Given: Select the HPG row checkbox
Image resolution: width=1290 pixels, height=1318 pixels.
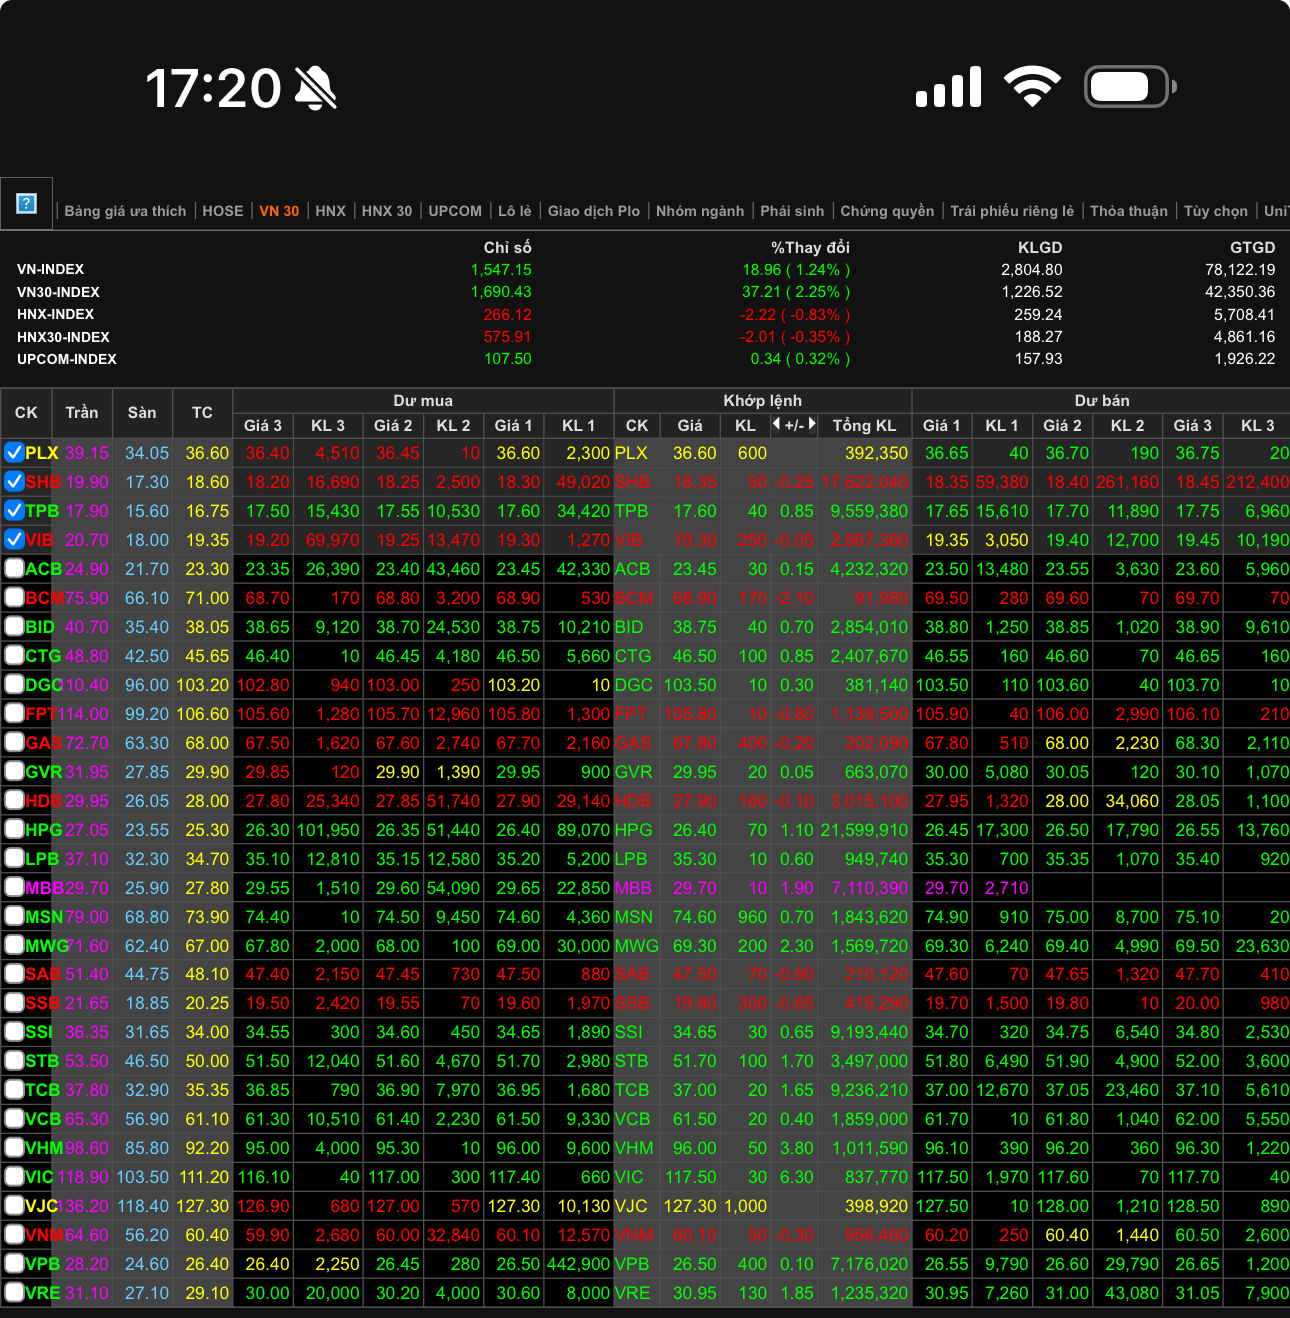Looking at the screenshot, I should (x=14, y=829).
